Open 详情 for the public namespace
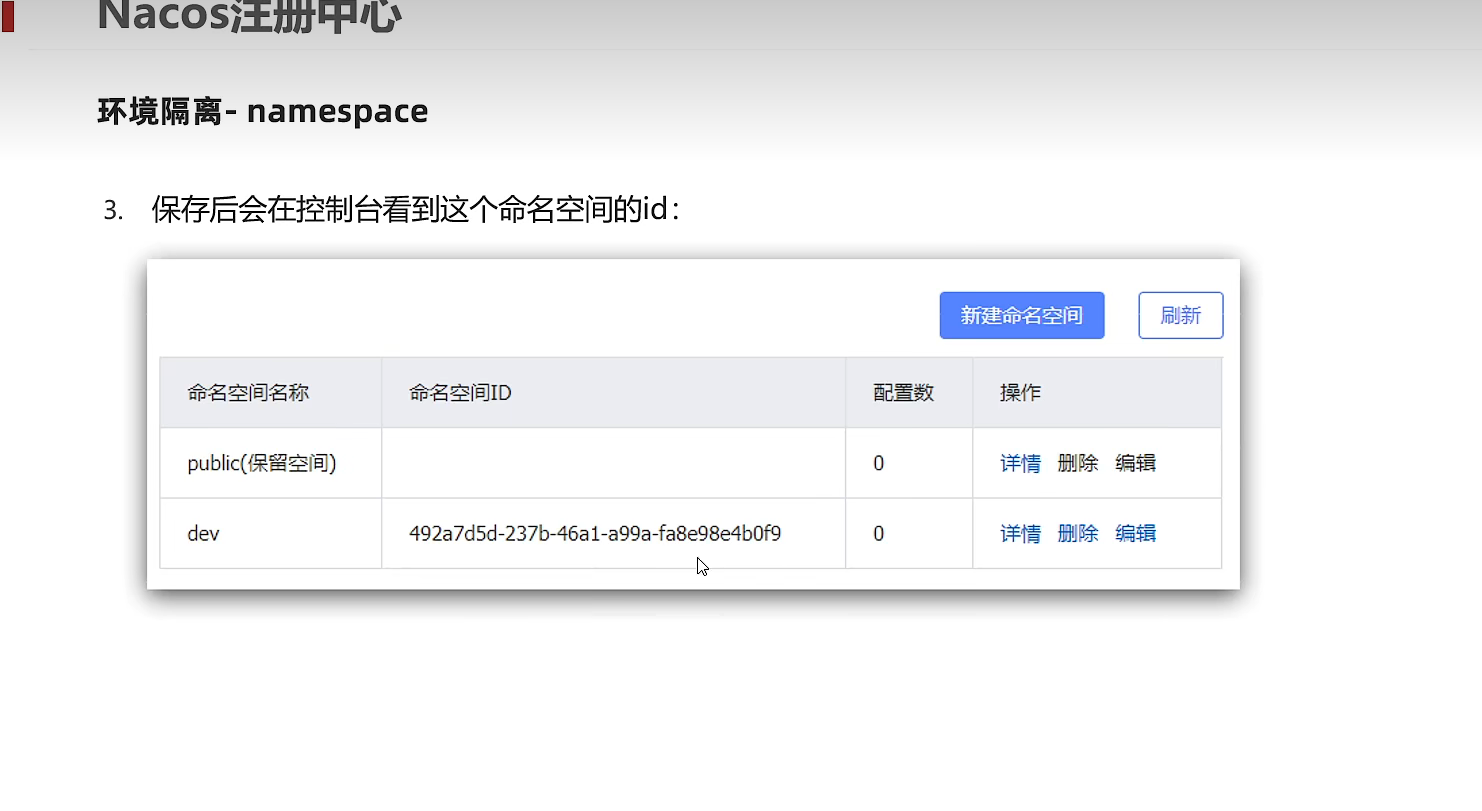The height and width of the screenshot is (811, 1482). pyautogui.click(x=1020, y=463)
